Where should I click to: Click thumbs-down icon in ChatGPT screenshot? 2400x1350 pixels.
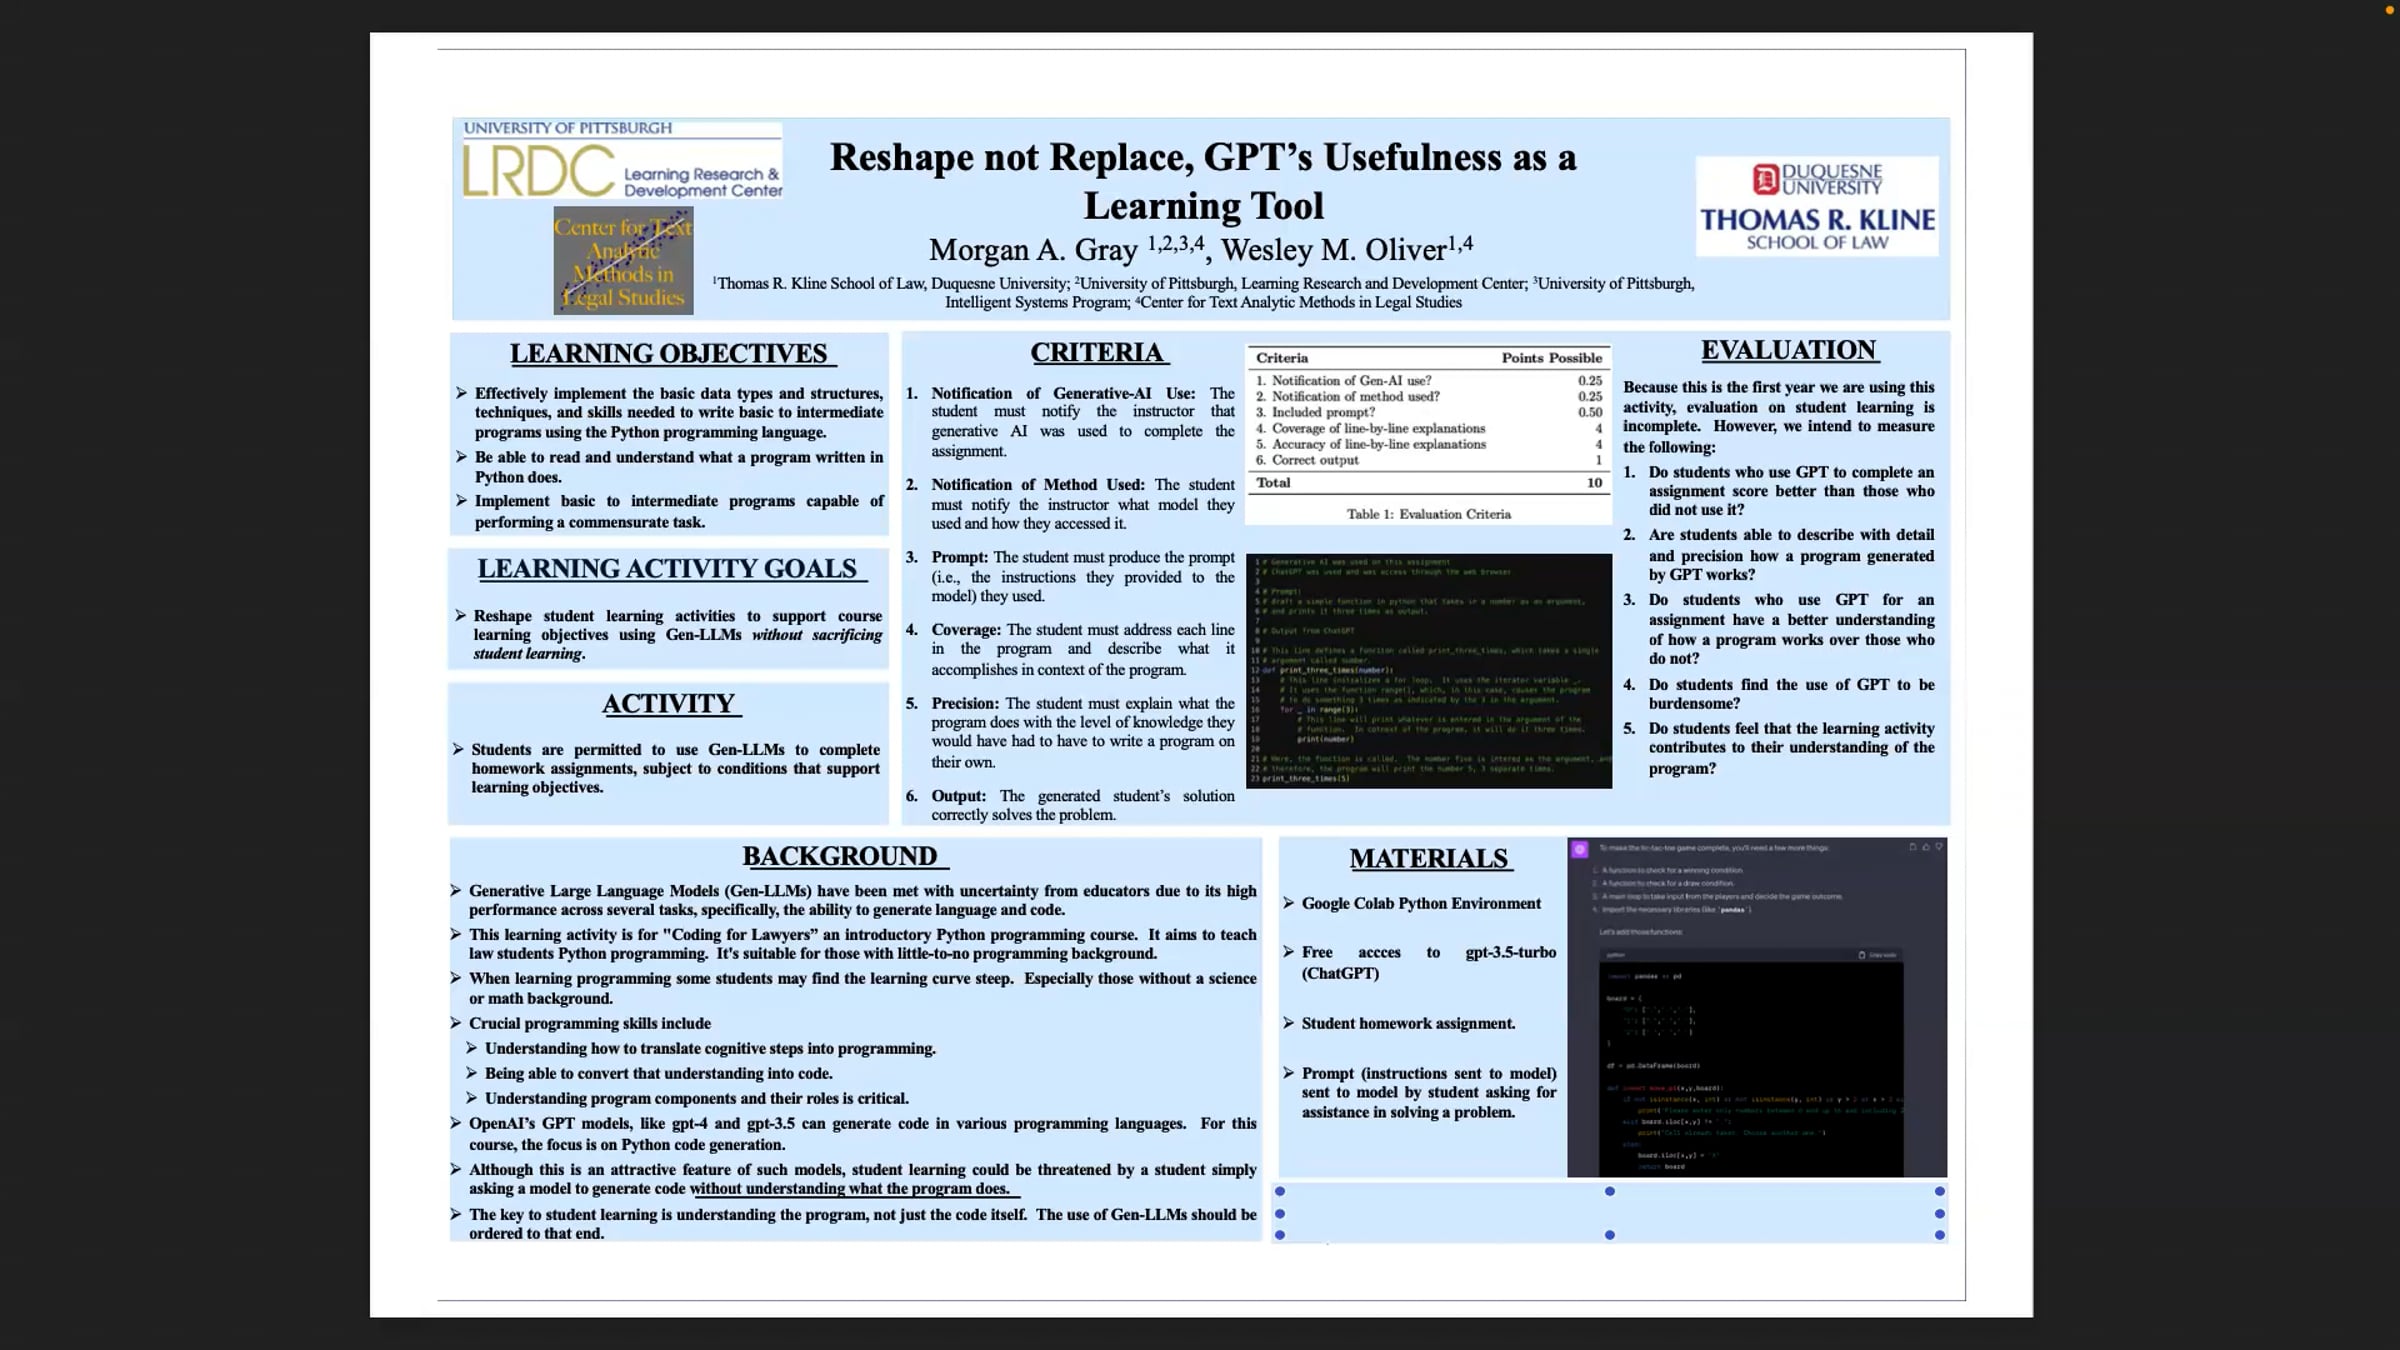pos(1939,847)
